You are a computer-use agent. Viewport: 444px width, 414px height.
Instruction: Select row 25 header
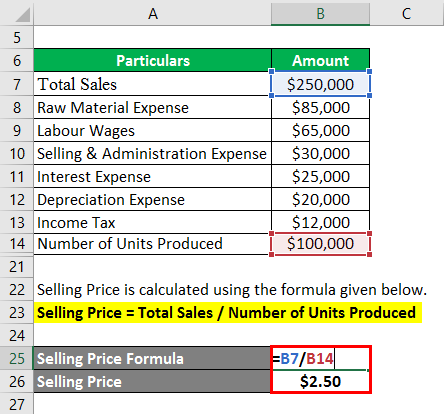click(17, 358)
